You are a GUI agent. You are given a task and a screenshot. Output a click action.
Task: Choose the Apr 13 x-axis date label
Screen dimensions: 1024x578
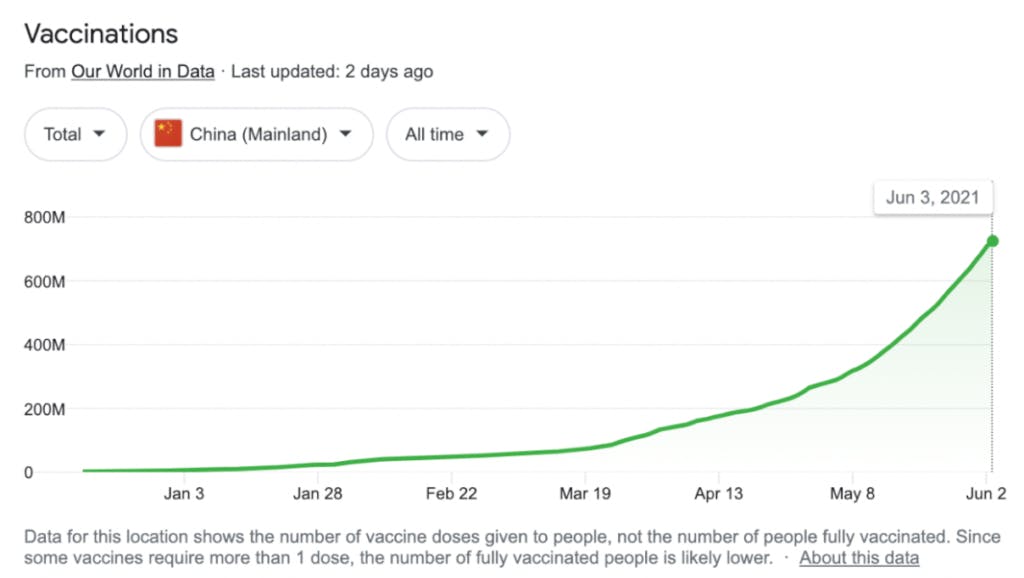pos(718,493)
